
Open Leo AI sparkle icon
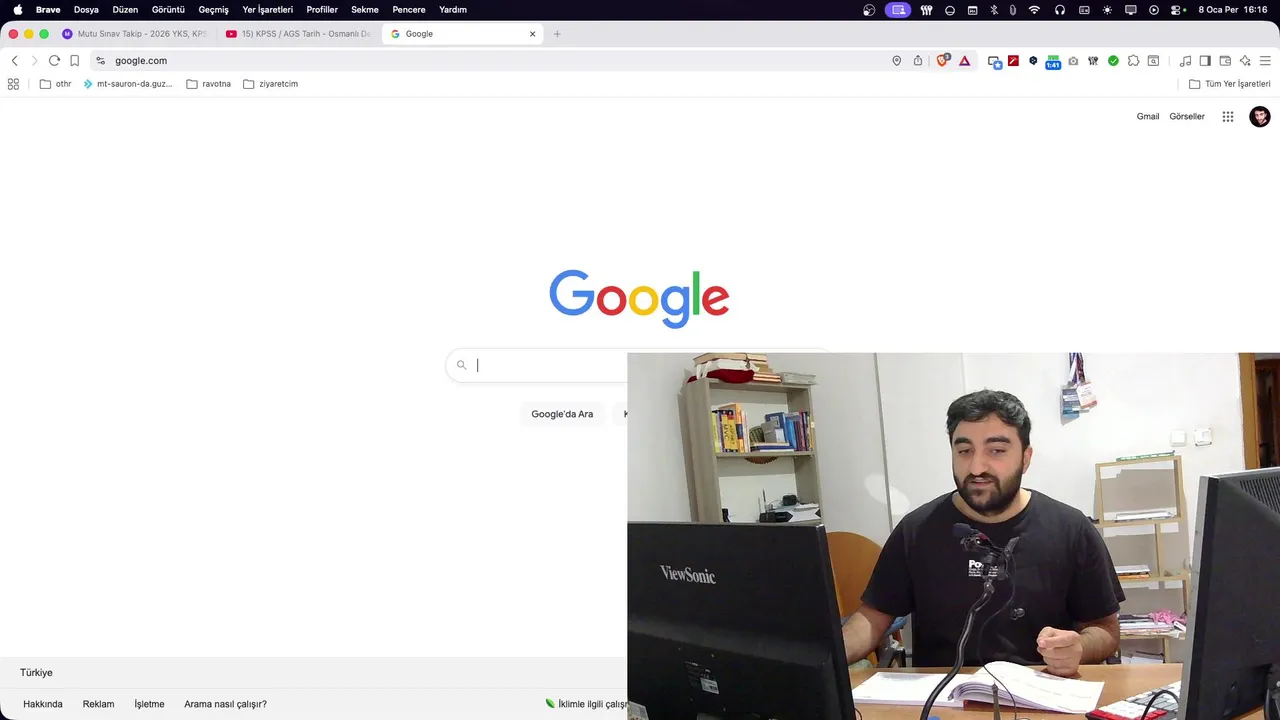(x=1245, y=61)
